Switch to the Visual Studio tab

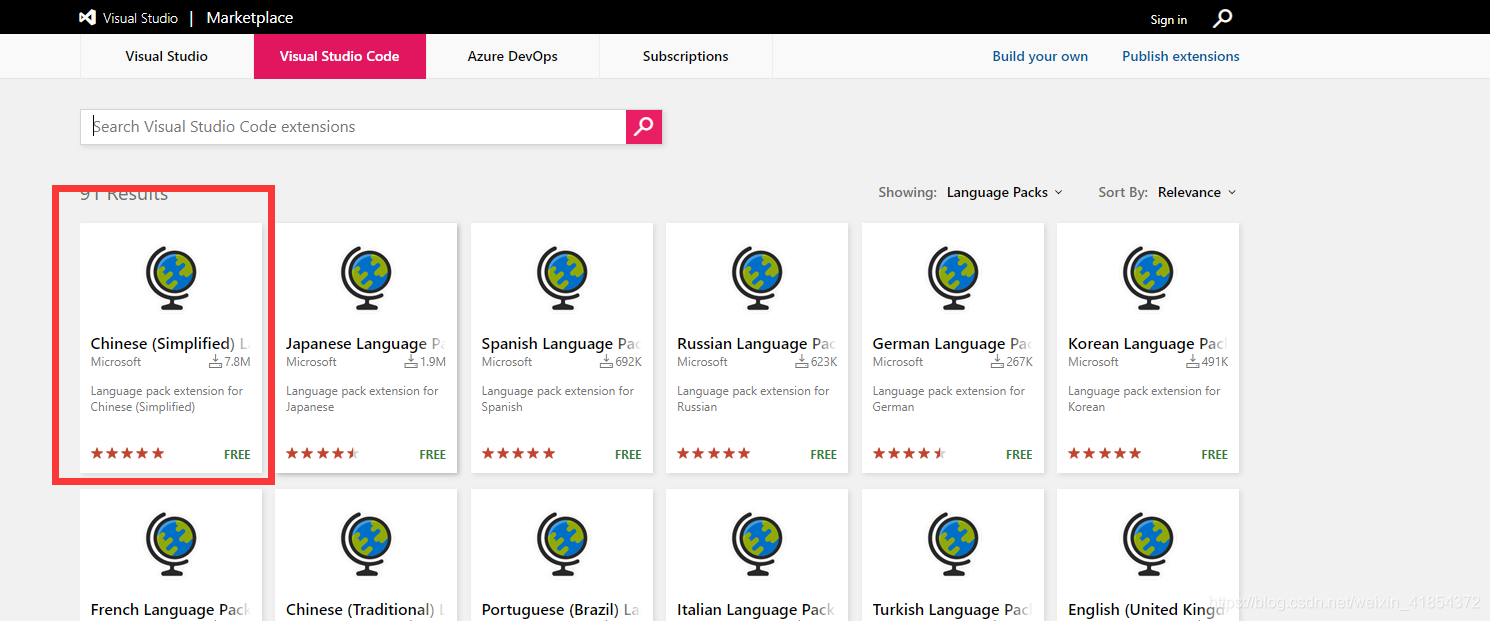(x=167, y=56)
